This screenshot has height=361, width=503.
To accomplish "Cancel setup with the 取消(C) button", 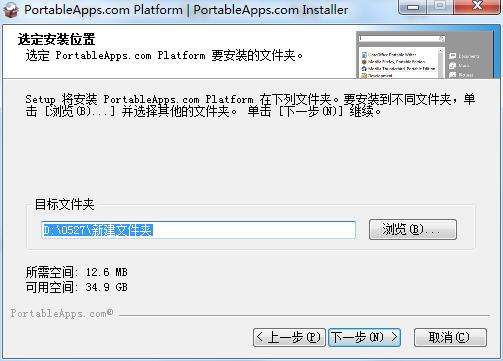I will pos(450,337).
